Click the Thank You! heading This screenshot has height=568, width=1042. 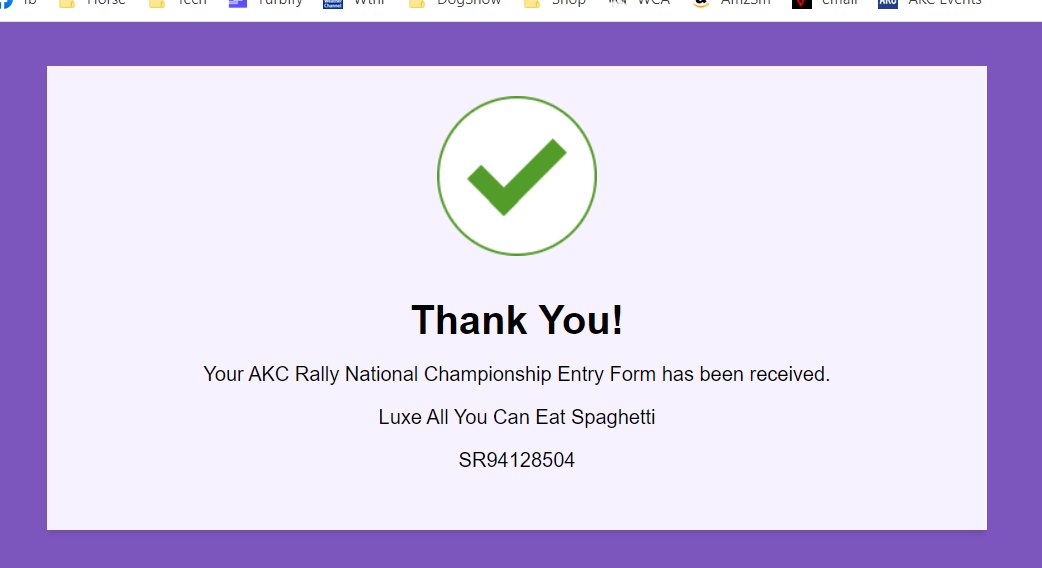[517, 320]
